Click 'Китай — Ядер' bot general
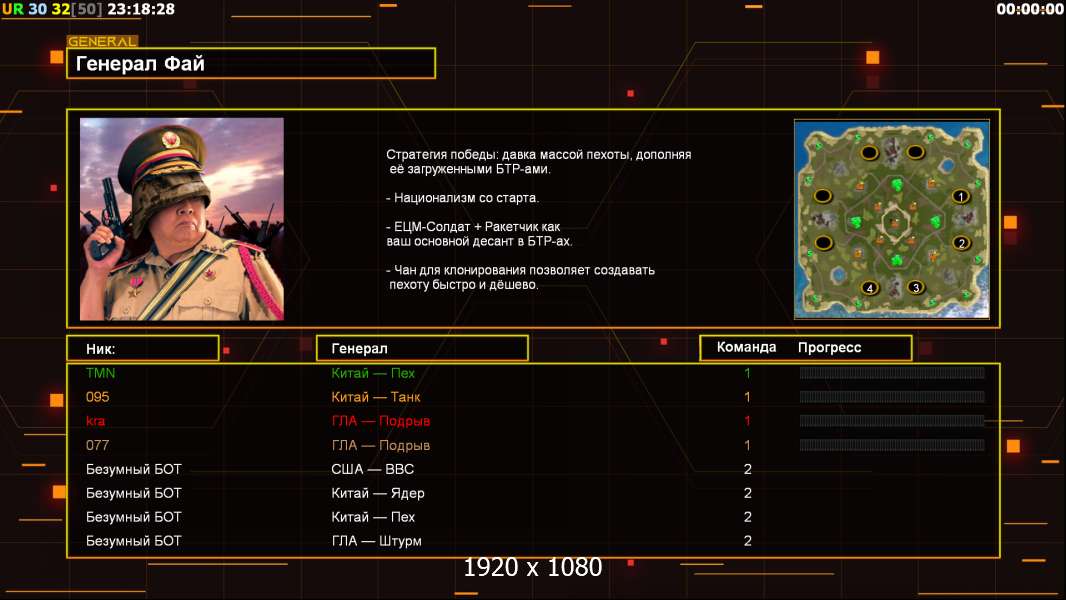This screenshot has height=600, width=1066. tap(377, 493)
